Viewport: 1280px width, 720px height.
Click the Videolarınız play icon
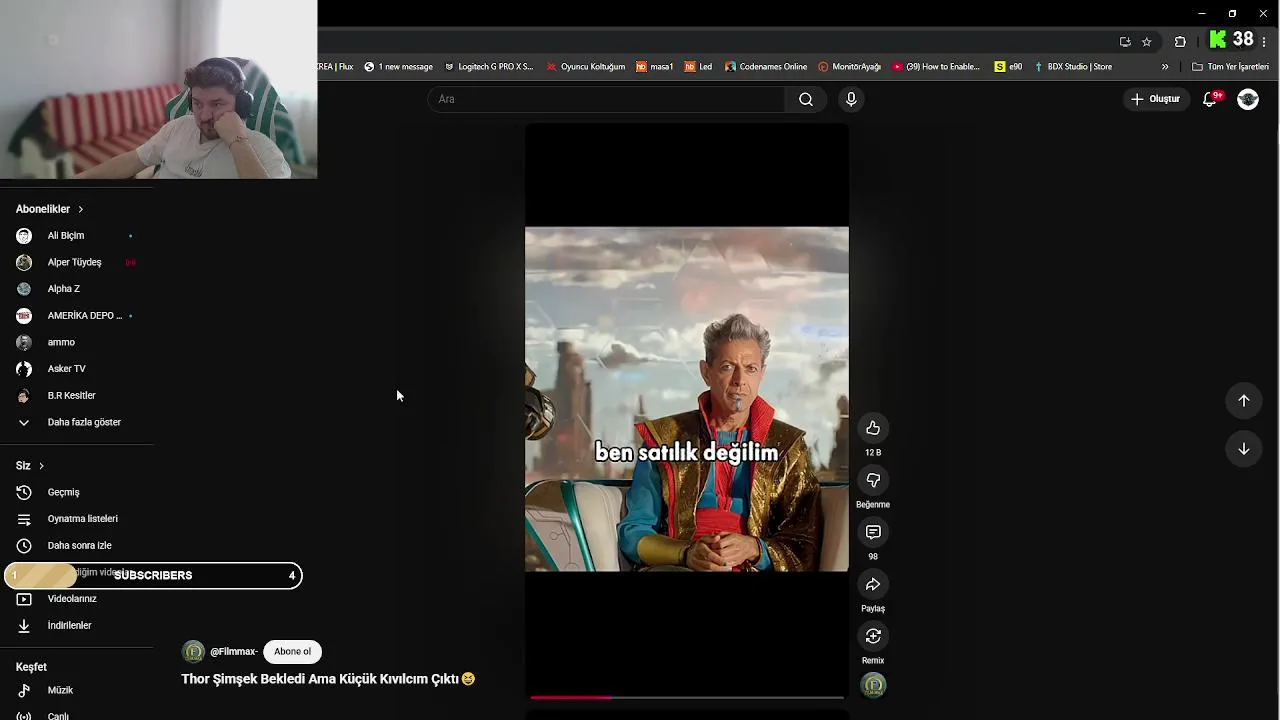pos(24,599)
